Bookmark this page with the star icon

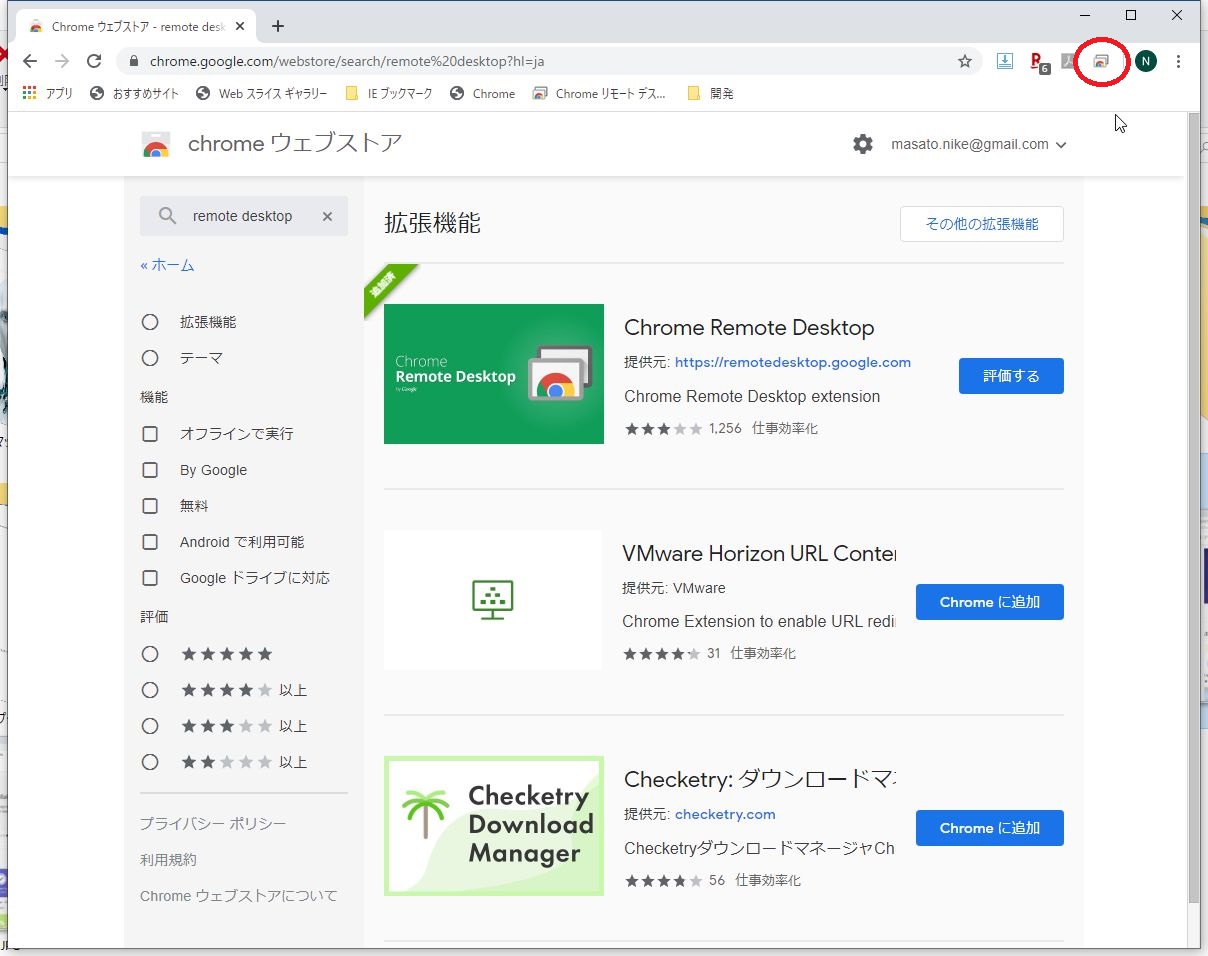point(965,61)
